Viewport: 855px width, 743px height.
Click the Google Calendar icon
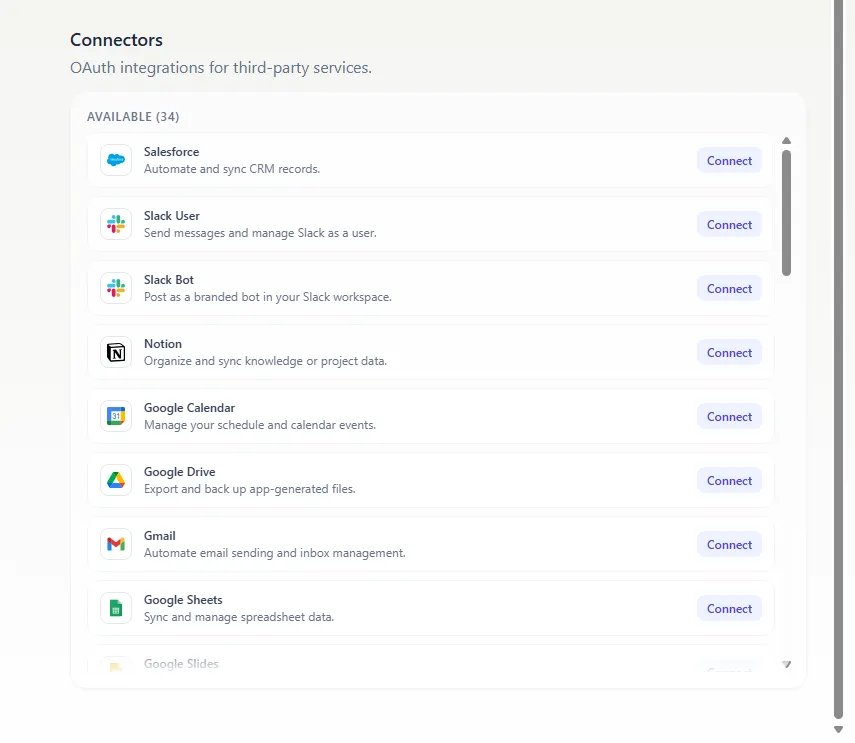[116, 416]
